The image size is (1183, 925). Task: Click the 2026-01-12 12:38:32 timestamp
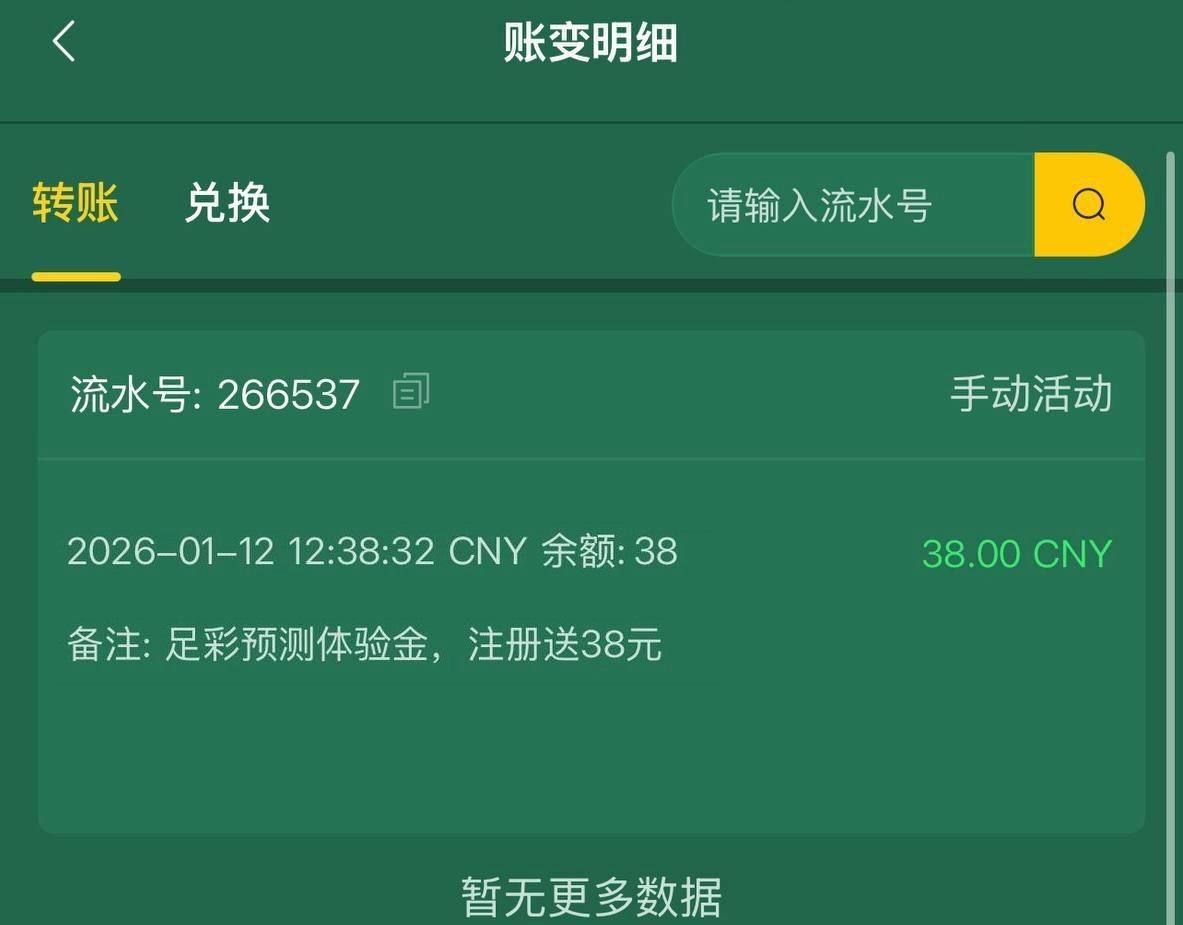(250, 552)
